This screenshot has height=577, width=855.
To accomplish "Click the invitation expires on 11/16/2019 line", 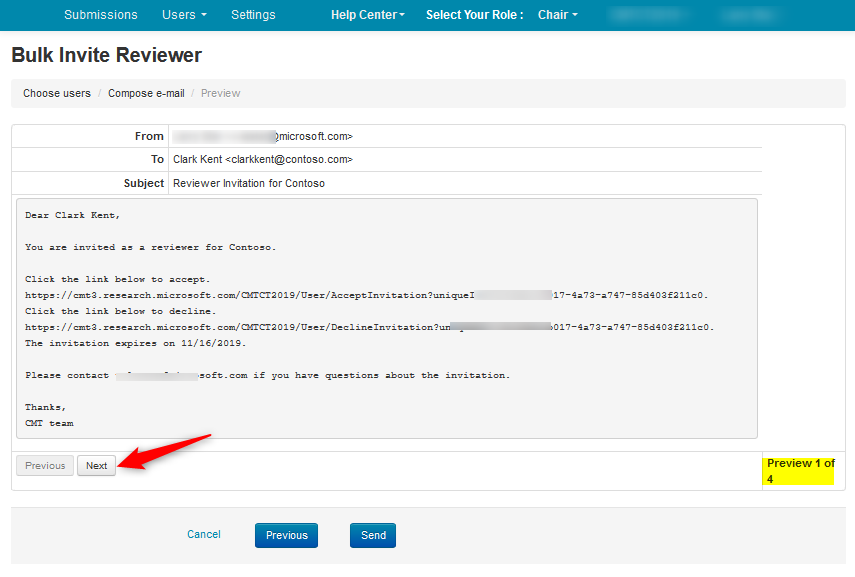I will (135, 343).
